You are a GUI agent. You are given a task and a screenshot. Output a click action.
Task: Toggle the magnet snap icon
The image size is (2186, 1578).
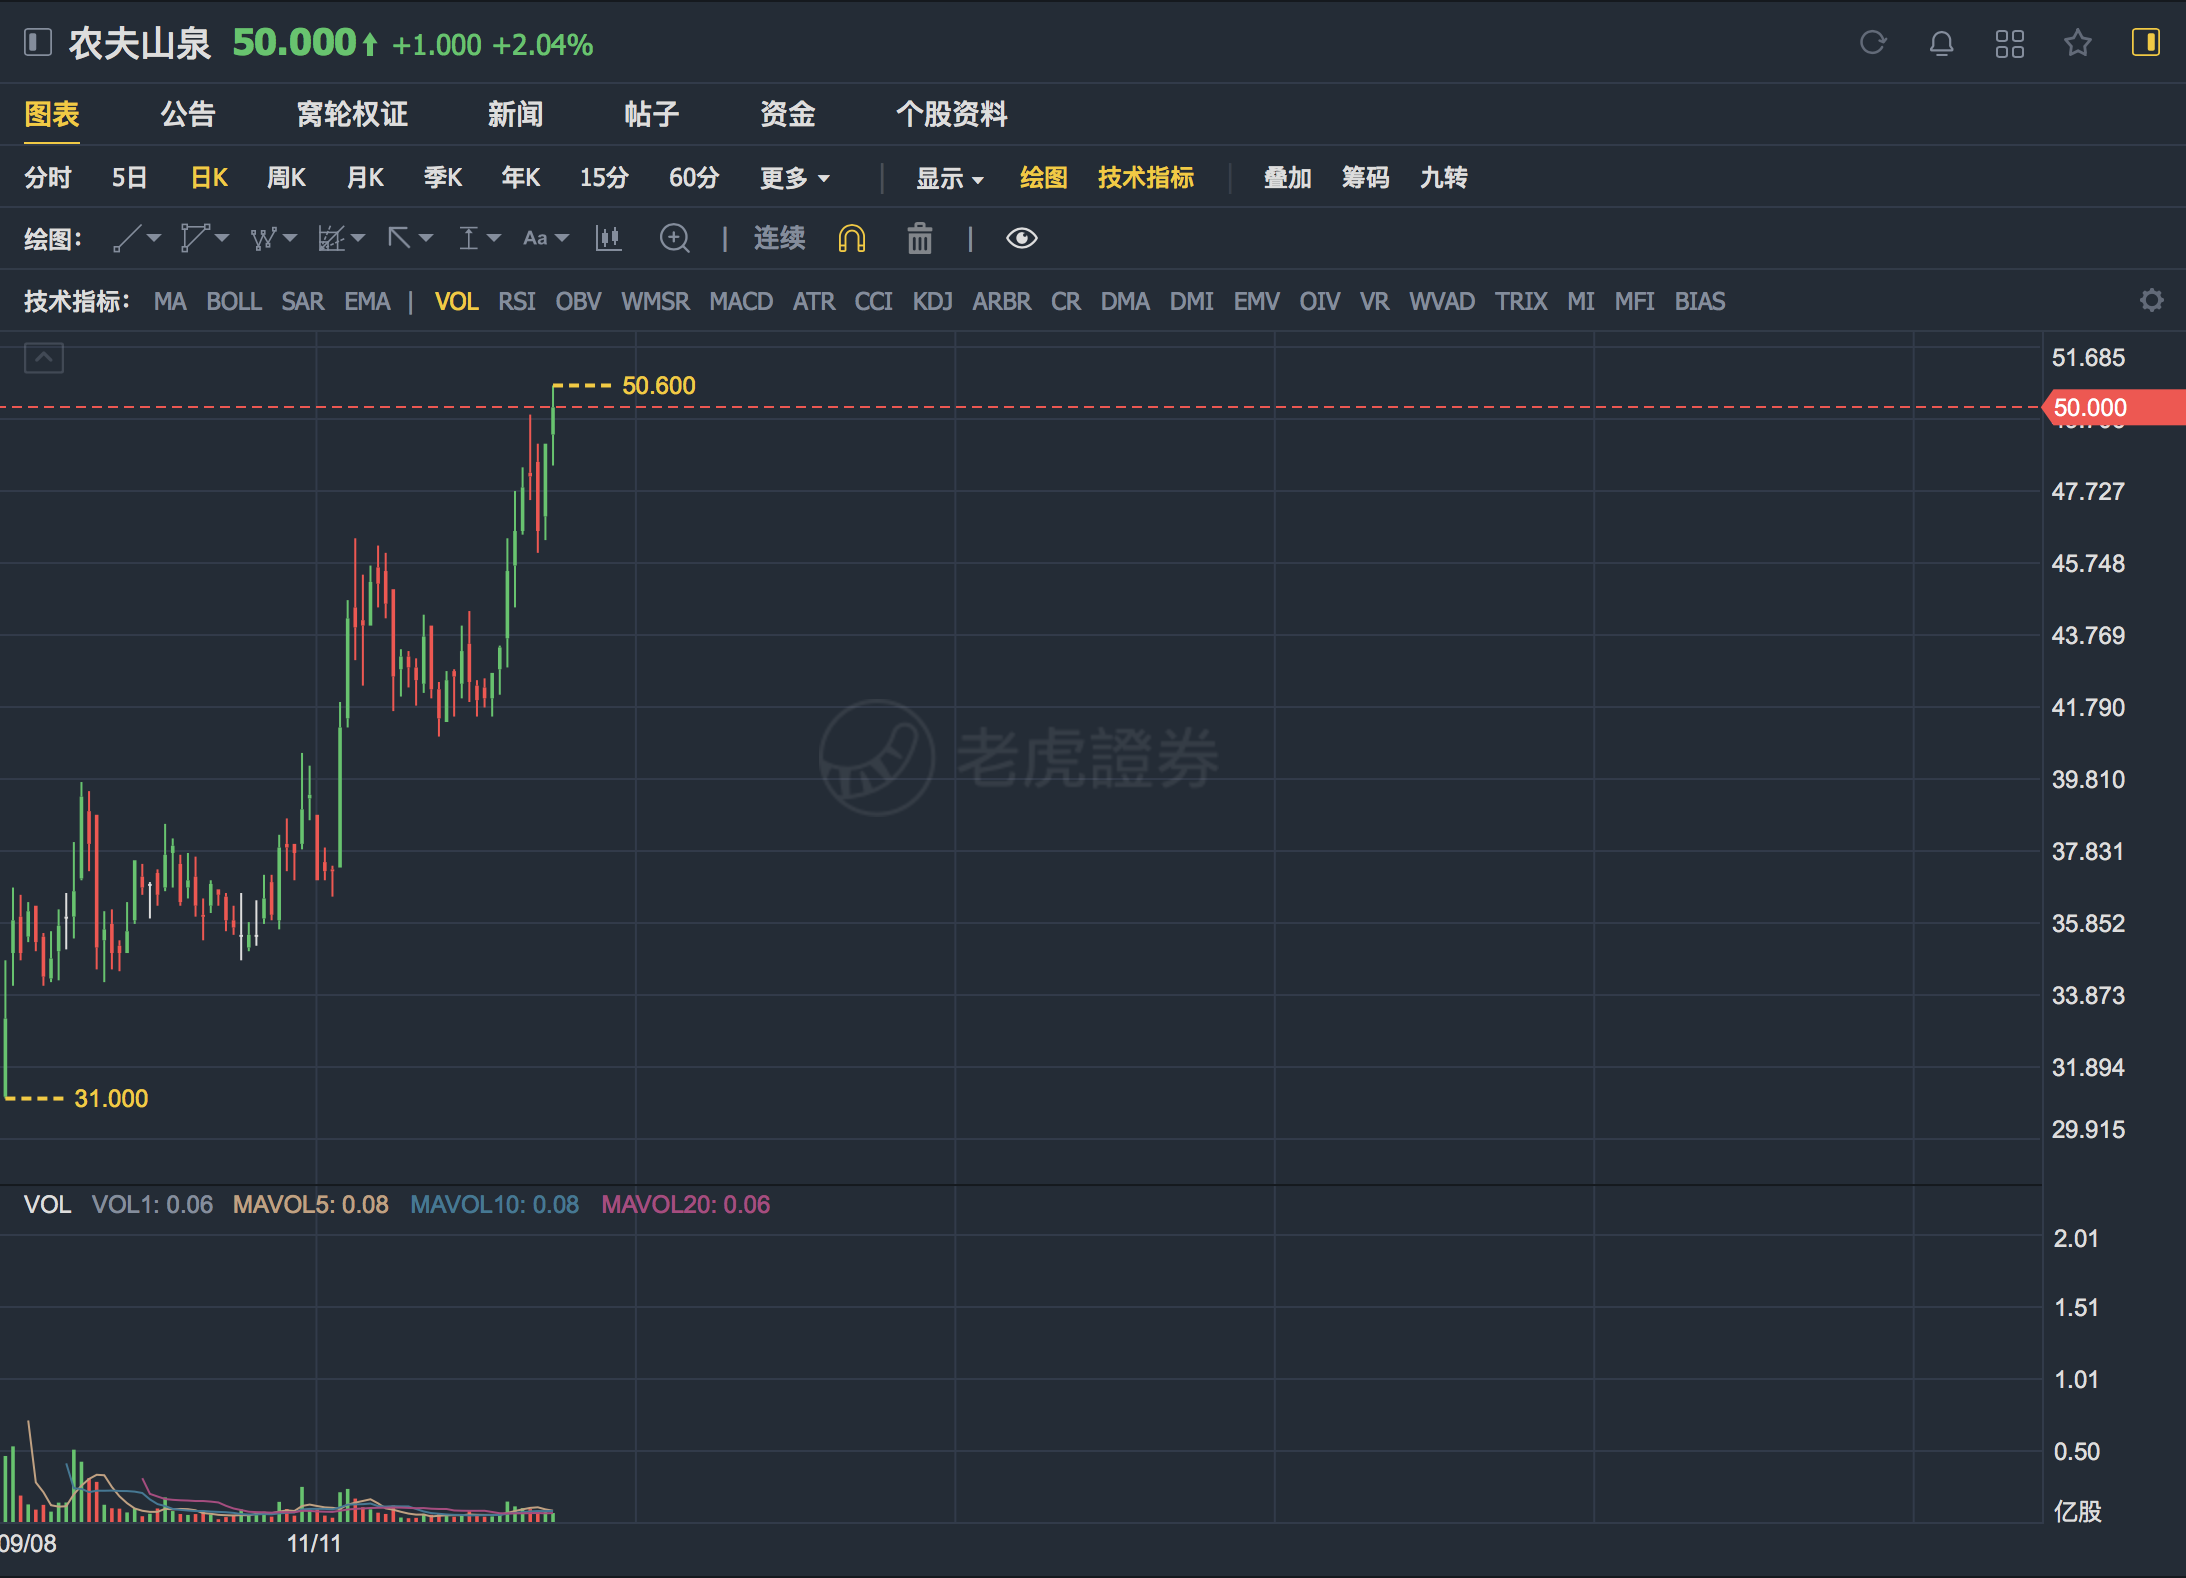pos(852,239)
